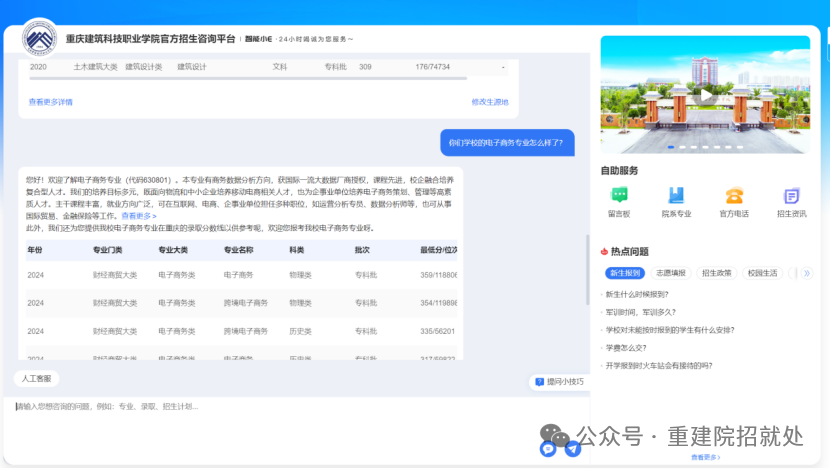Click 查看更多详情 link under score table
This screenshot has width=830, height=469.
coord(50,102)
